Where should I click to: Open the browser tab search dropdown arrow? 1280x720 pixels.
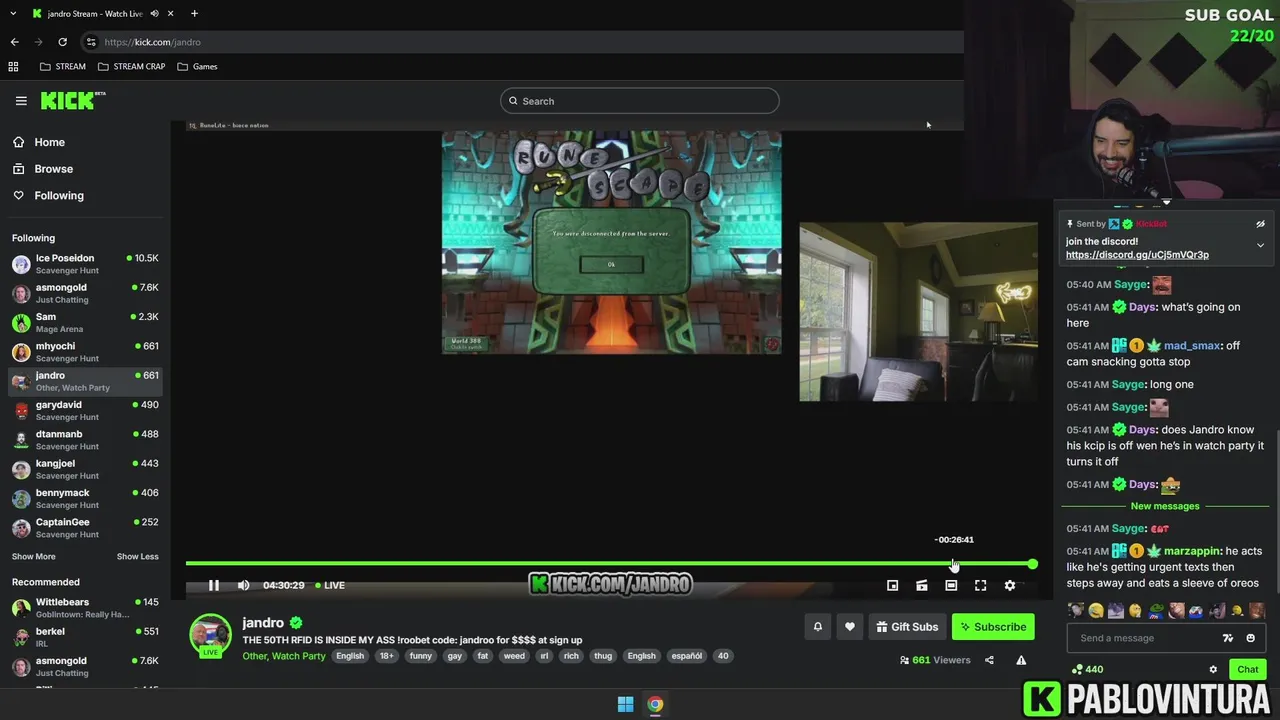click(x=13, y=13)
